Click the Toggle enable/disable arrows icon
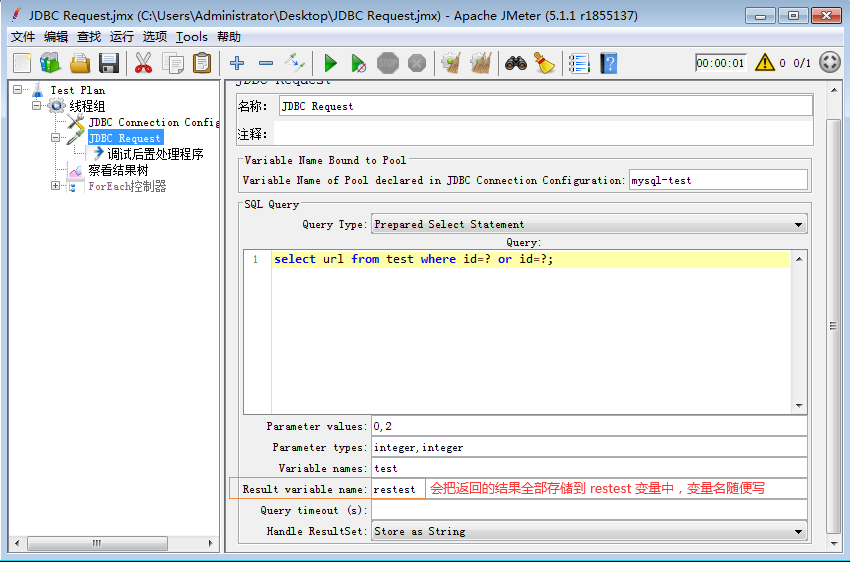Screen dimensions: 850x562 pos(295,63)
